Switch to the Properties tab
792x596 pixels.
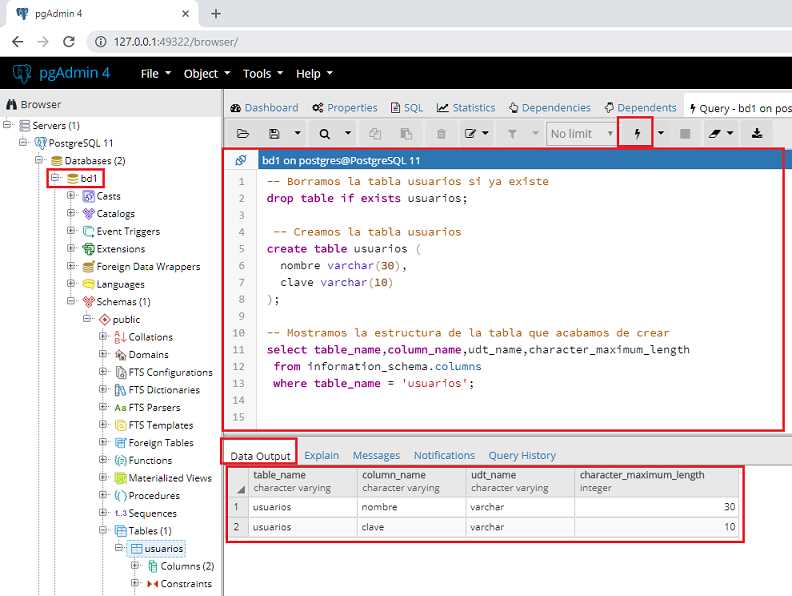[345, 108]
